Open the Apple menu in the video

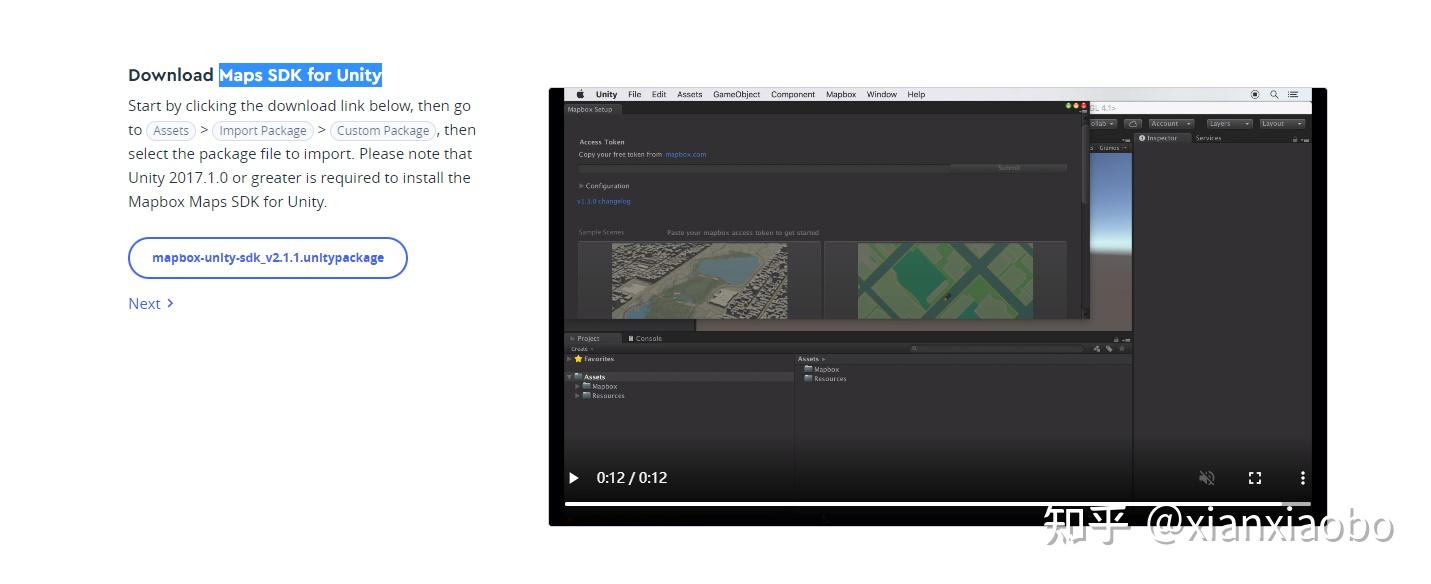[580, 95]
